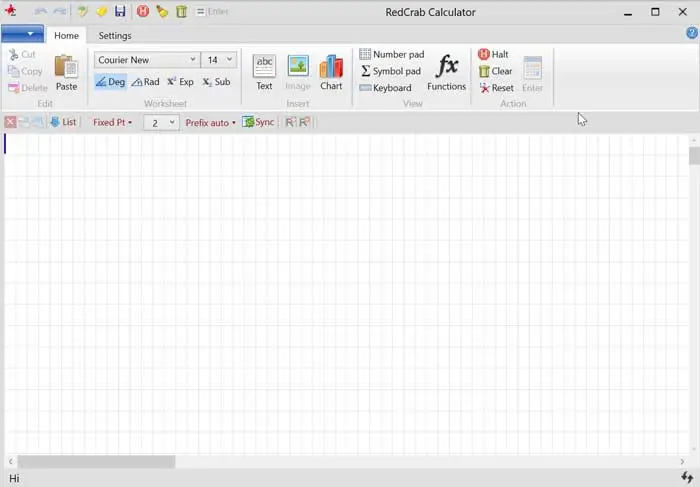Click the Clear action button

click(x=495, y=71)
